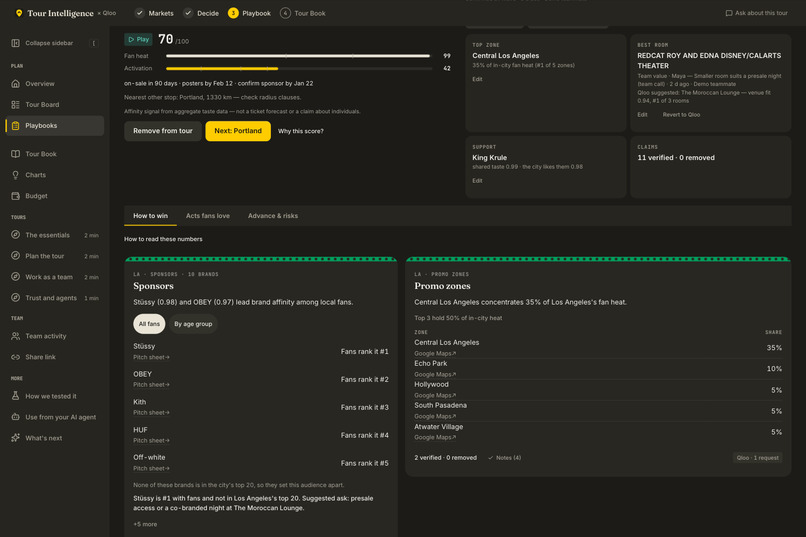Click the Tour Intelligence pin logo icon
The width and height of the screenshot is (806, 537).
pos(19,13)
